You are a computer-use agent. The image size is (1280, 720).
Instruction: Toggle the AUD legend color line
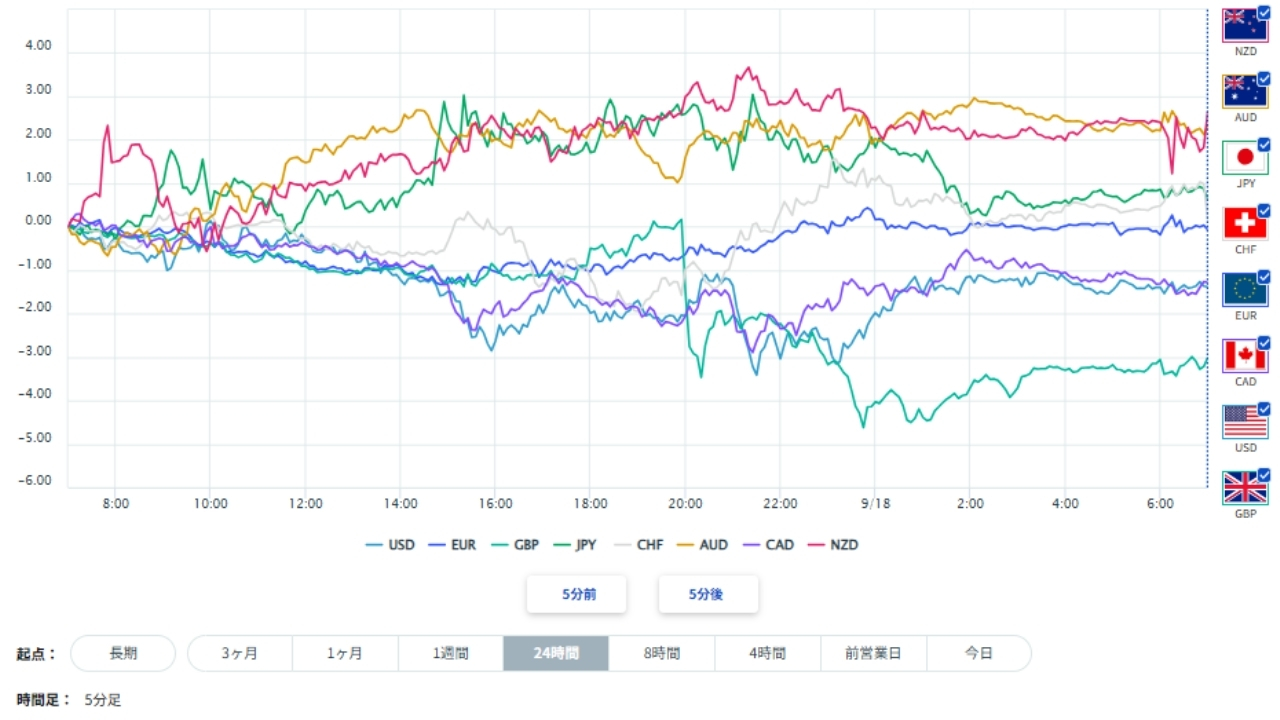click(x=701, y=545)
